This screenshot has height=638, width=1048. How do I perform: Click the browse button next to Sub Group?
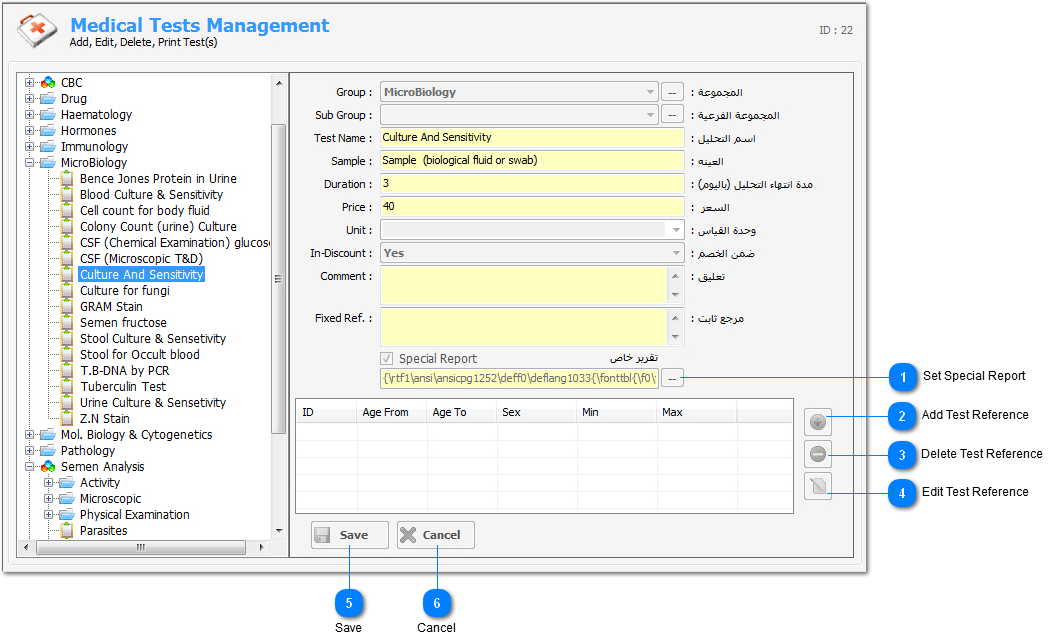[x=672, y=115]
